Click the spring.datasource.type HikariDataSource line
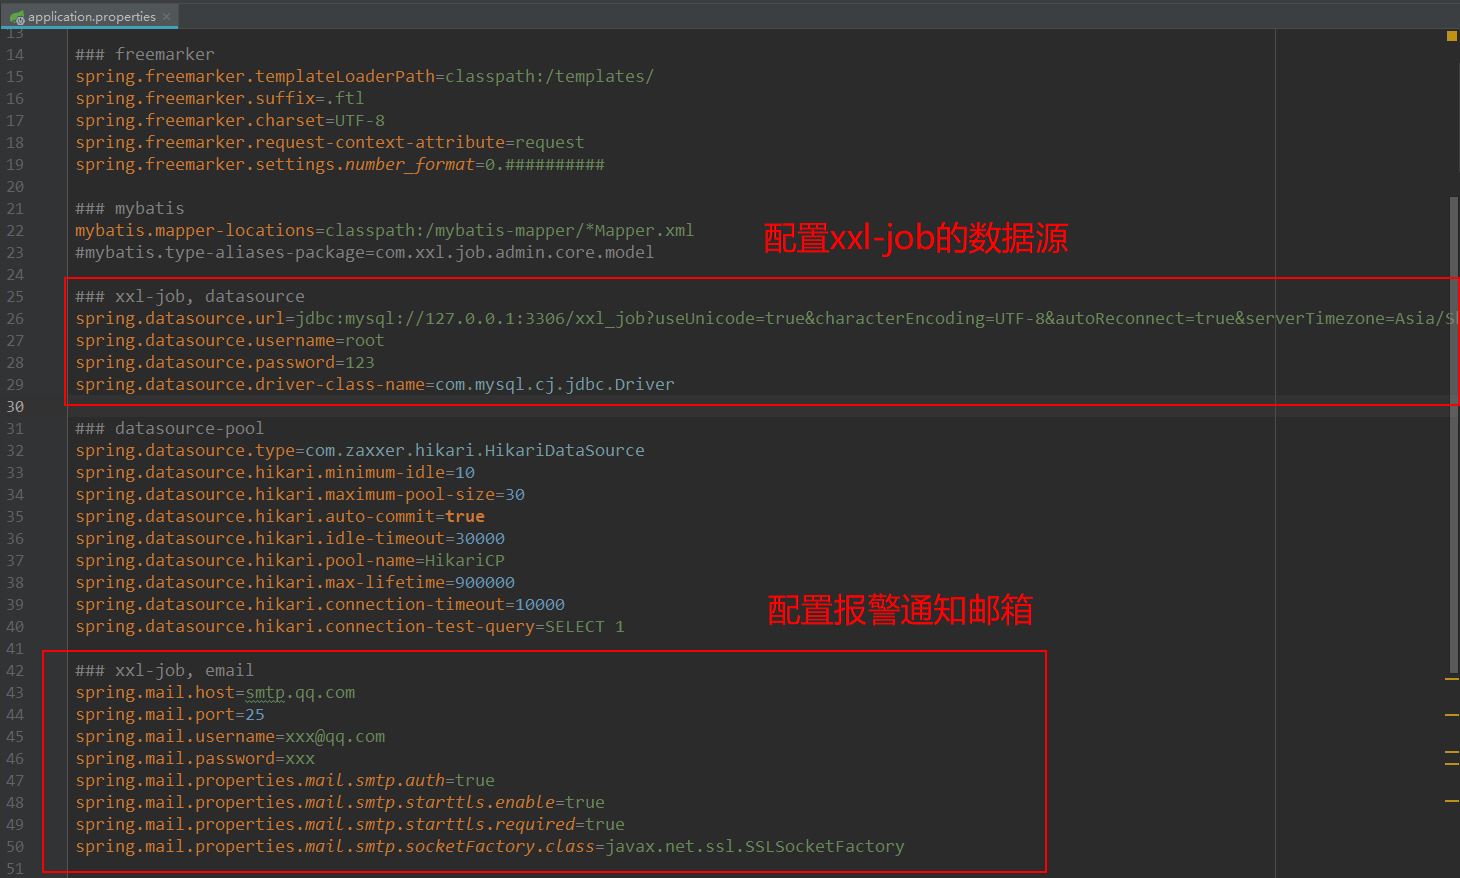Screen dimensions: 1460x878 [360, 450]
